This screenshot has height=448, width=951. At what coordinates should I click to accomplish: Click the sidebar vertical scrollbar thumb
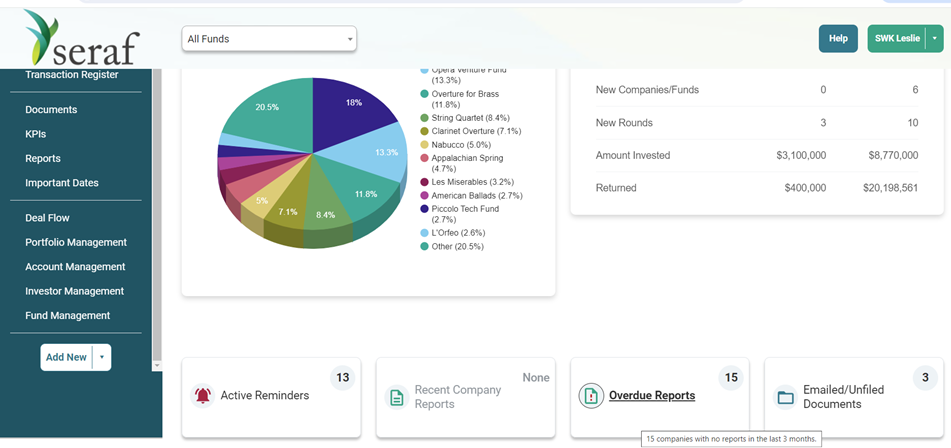(x=157, y=215)
